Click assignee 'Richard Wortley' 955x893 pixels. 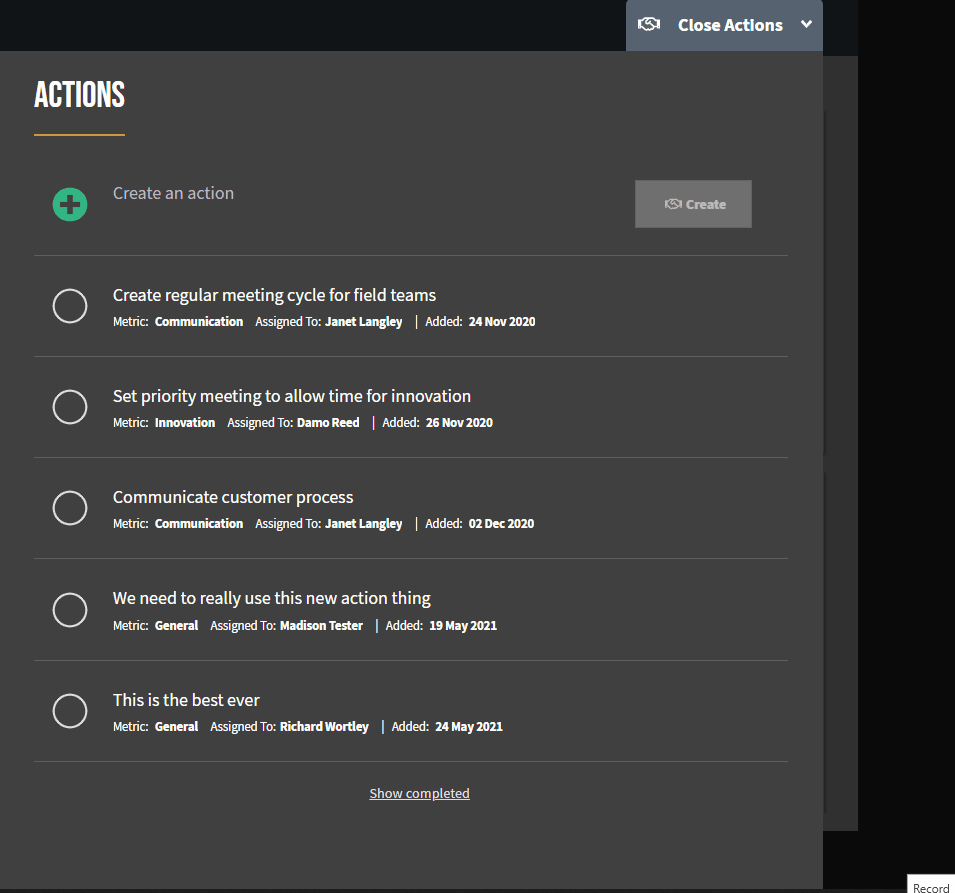click(x=324, y=727)
